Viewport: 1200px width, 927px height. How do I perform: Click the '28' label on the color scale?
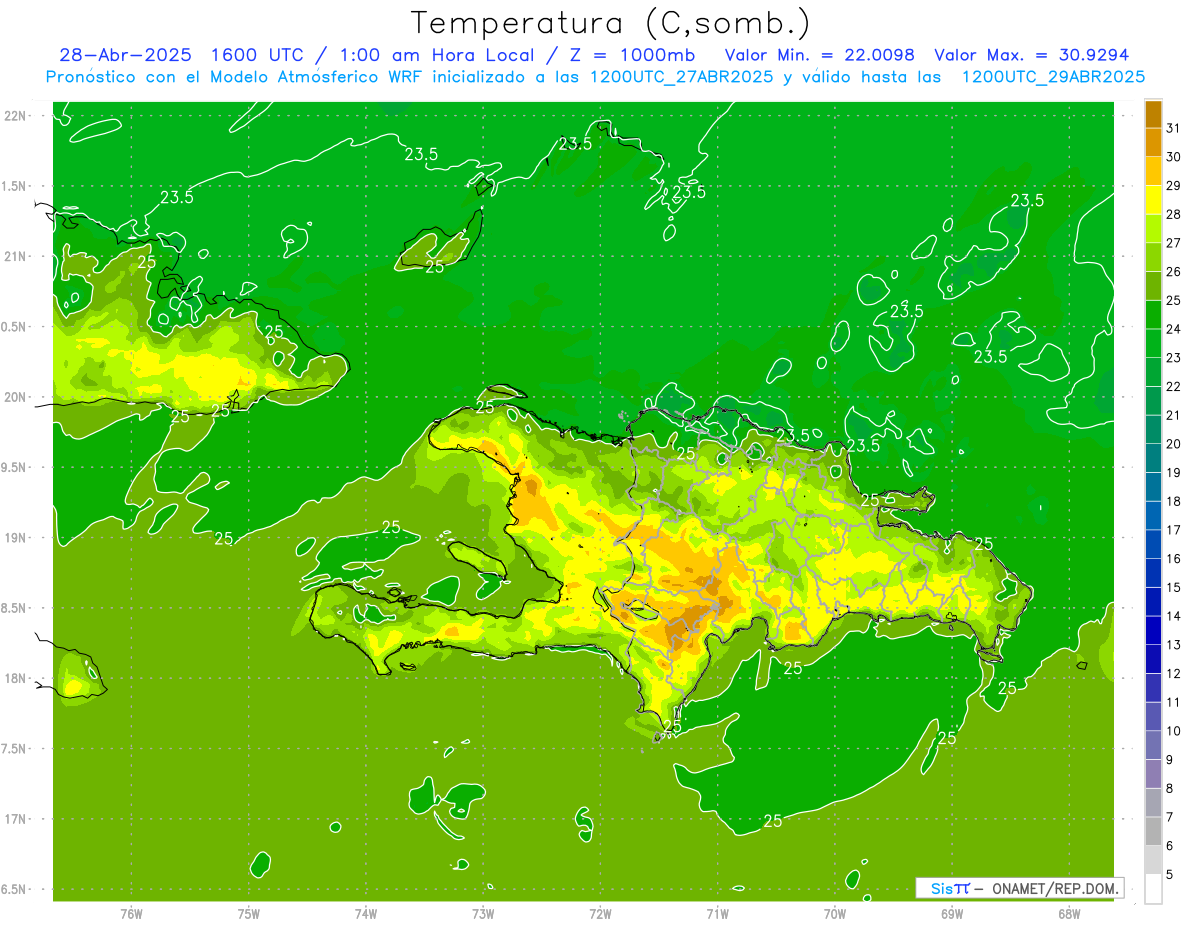click(x=1173, y=214)
